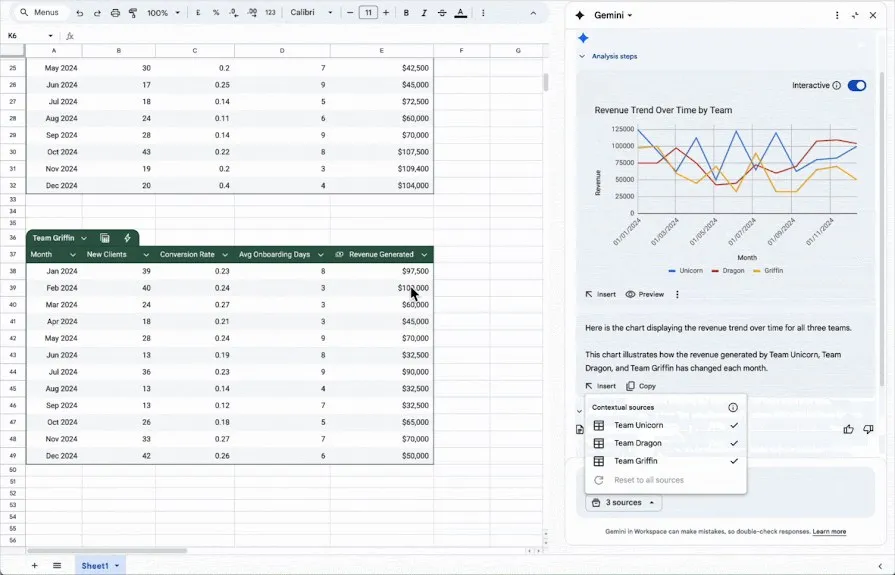Uncheck Team Dragon as a source
Image resolution: width=895 pixels, height=575 pixels.
tap(666, 443)
